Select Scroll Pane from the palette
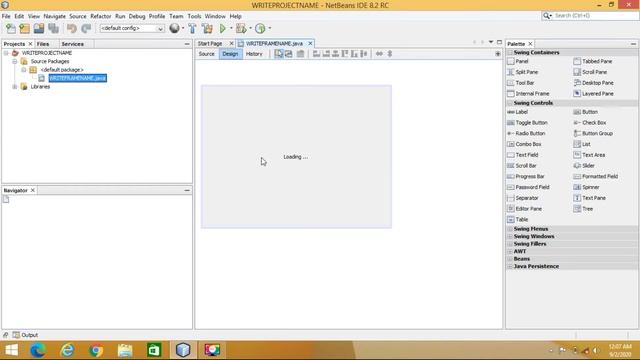Screen dimensions: 640x360 tap(590, 72)
